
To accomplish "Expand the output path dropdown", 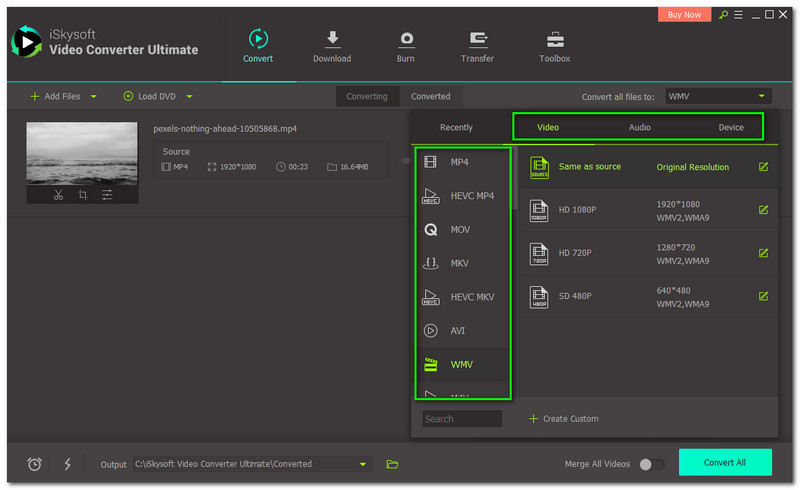I will pos(363,464).
